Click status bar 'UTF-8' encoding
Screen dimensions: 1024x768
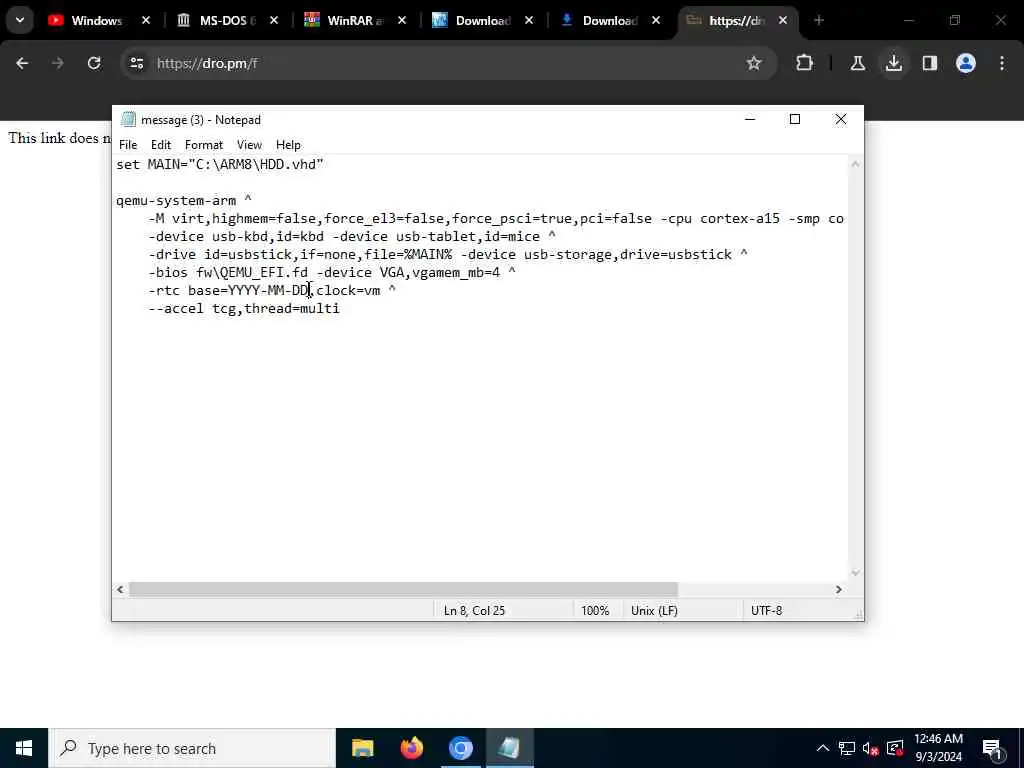pos(767,611)
